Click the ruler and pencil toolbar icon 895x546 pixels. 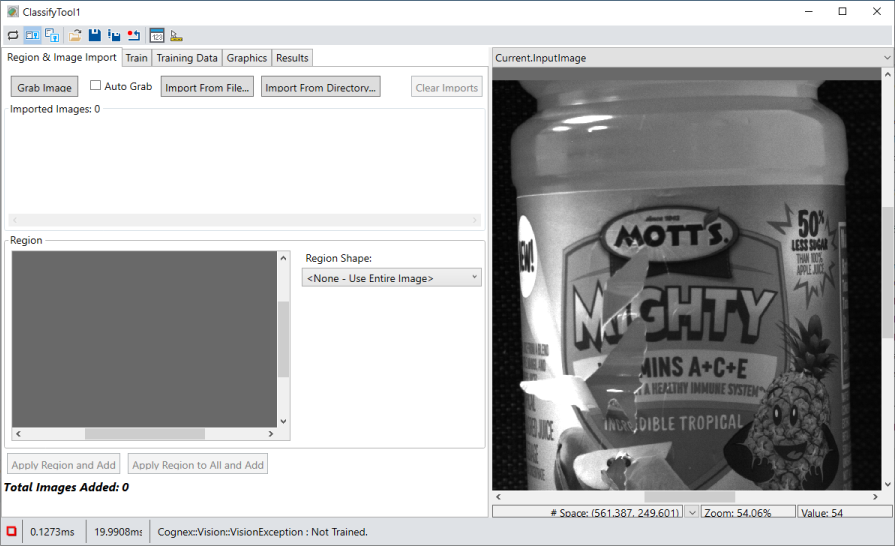coord(176,35)
